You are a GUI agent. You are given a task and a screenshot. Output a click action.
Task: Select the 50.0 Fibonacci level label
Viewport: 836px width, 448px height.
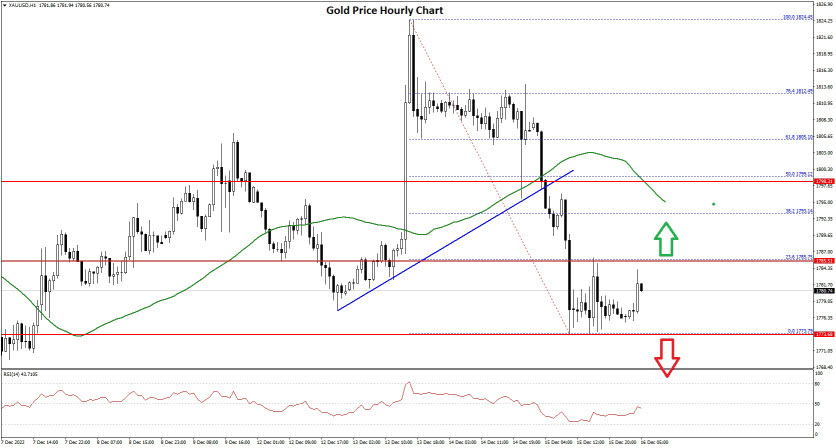pos(798,174)
